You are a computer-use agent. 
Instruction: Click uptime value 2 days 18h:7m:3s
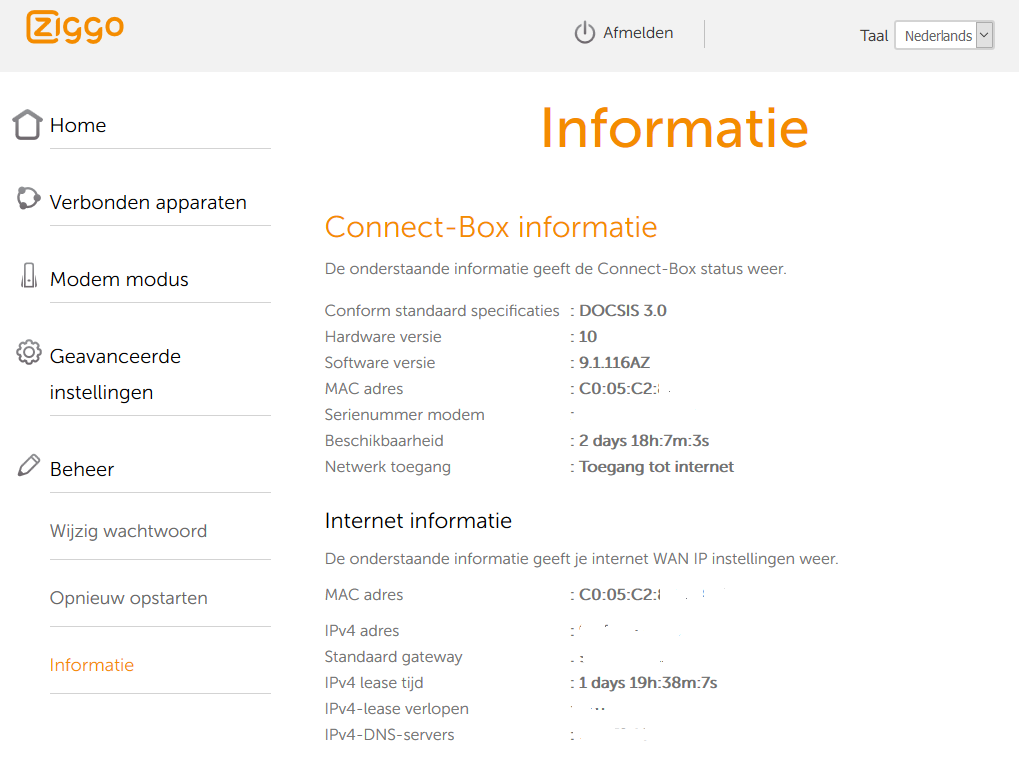pyautogui.click(x=643, y=441)
